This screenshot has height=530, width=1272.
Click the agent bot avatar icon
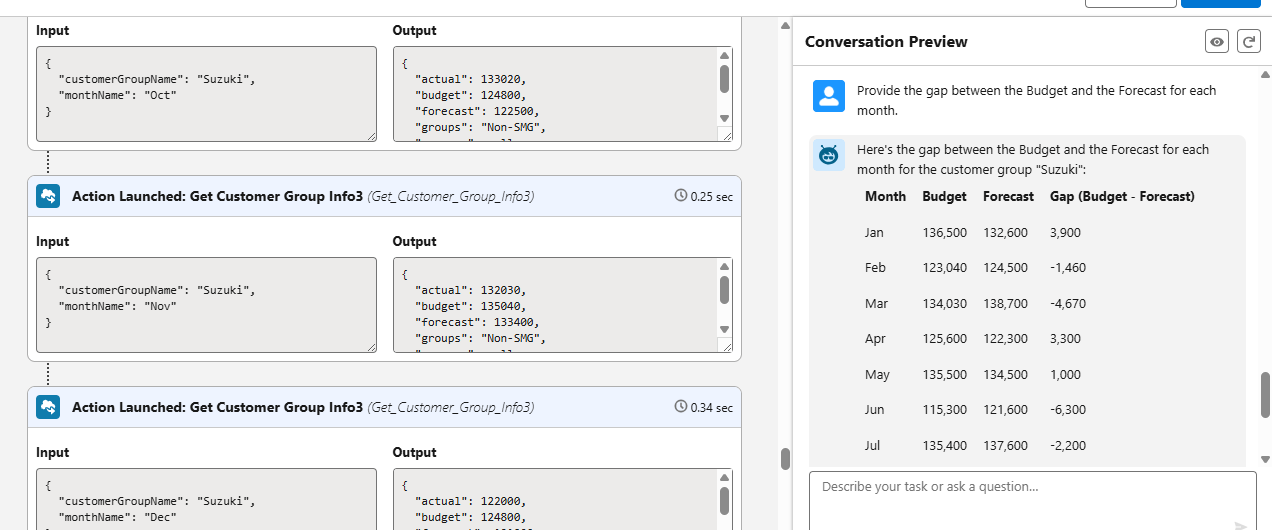click(829, 155)
